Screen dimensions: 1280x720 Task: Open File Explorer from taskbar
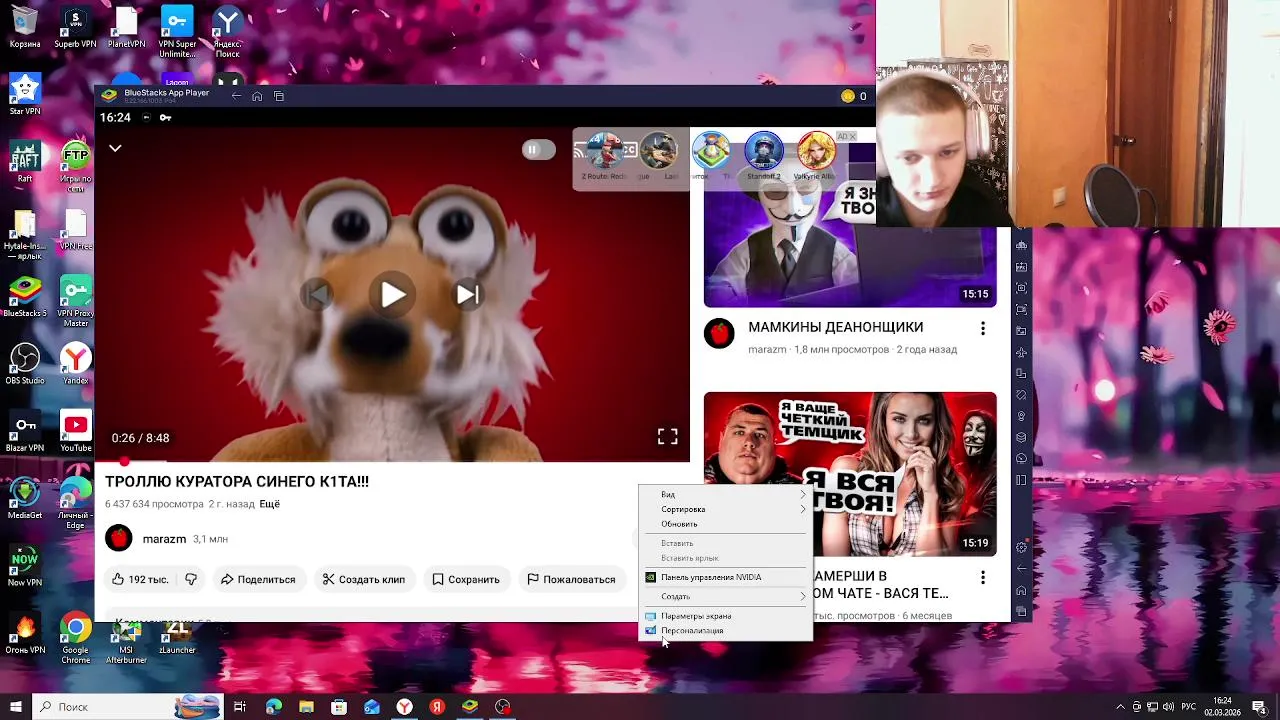tap(306, 707)
